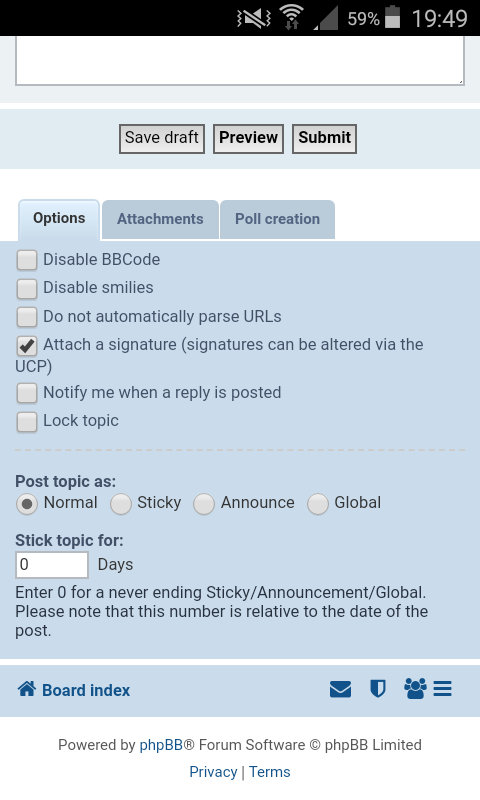Check Notify me when a reply is posted
This screenshot has width=480, height=800.
[x=27, y=393]
